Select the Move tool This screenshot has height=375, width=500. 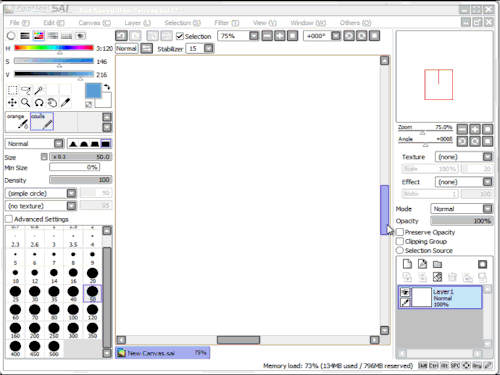click(x=12, y=103)
